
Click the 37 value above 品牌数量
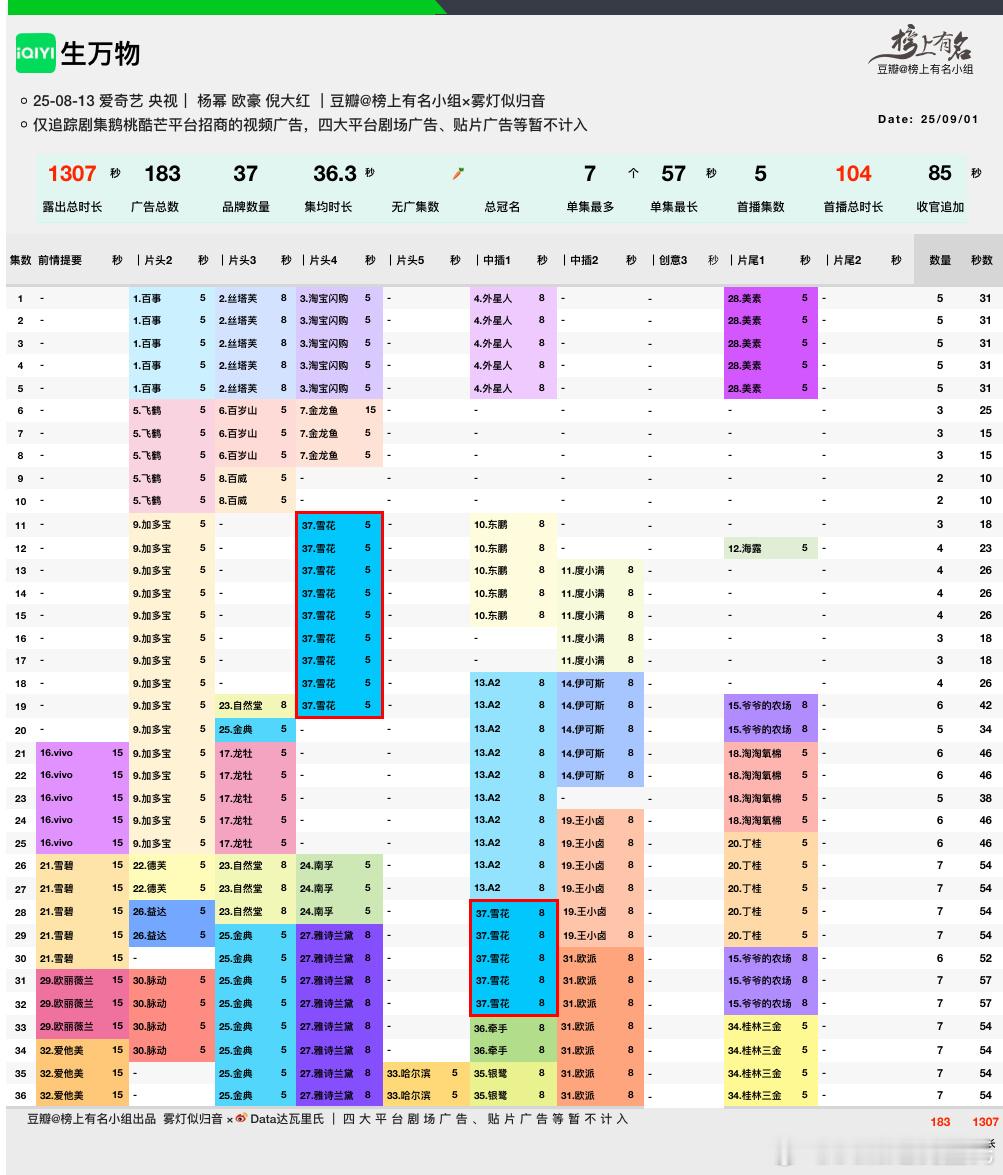click(245, 174)
